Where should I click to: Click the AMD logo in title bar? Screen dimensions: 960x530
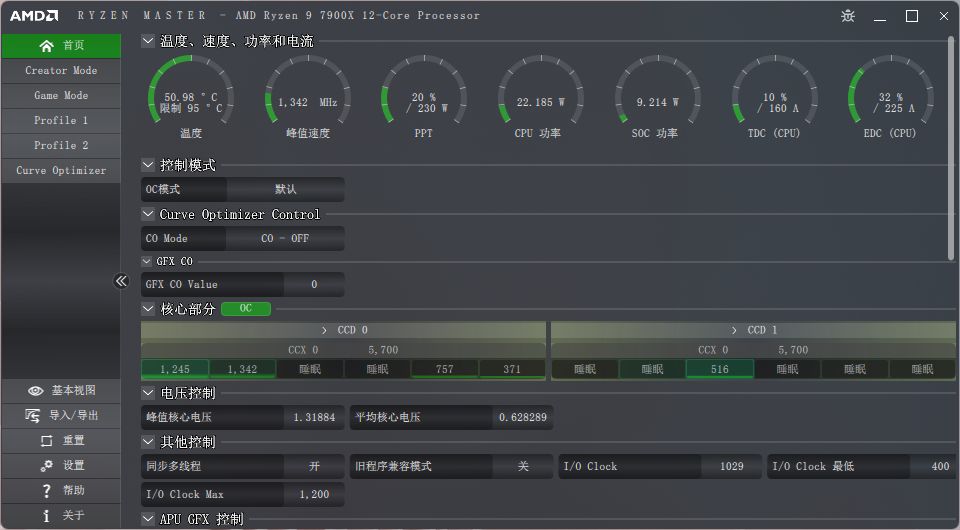[x=34, y=16]
